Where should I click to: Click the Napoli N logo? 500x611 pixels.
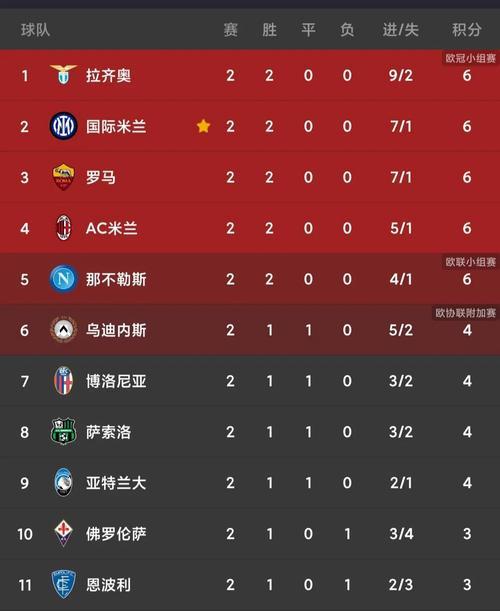(64, 279)
